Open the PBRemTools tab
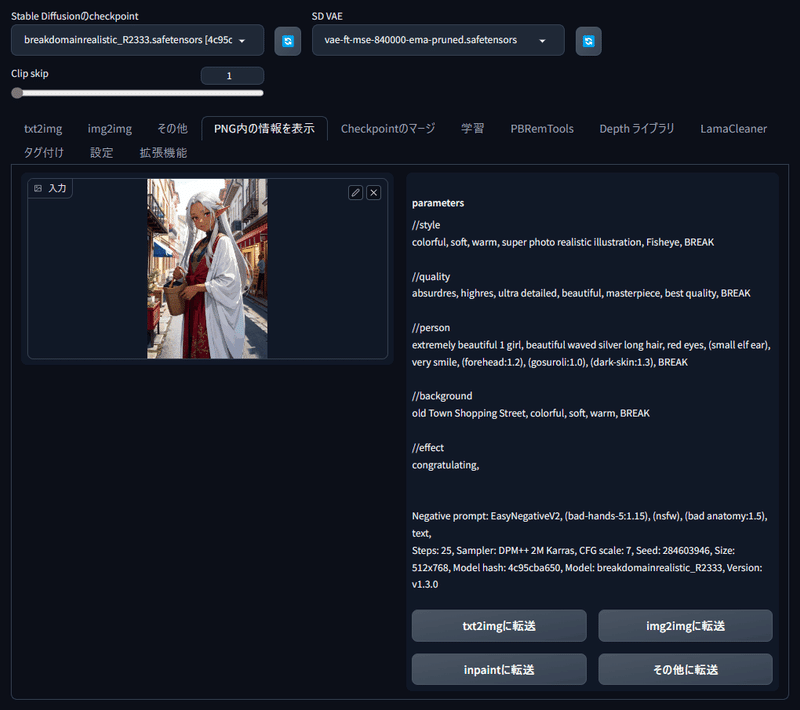800x710 pixels. (542, 129)
